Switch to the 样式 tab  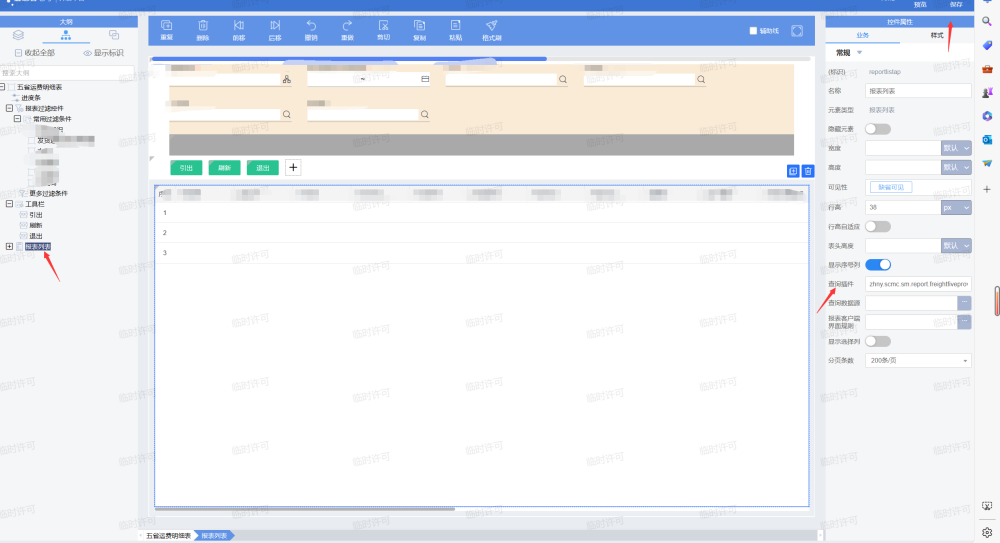pyautogui.click(x=936, y=35)
